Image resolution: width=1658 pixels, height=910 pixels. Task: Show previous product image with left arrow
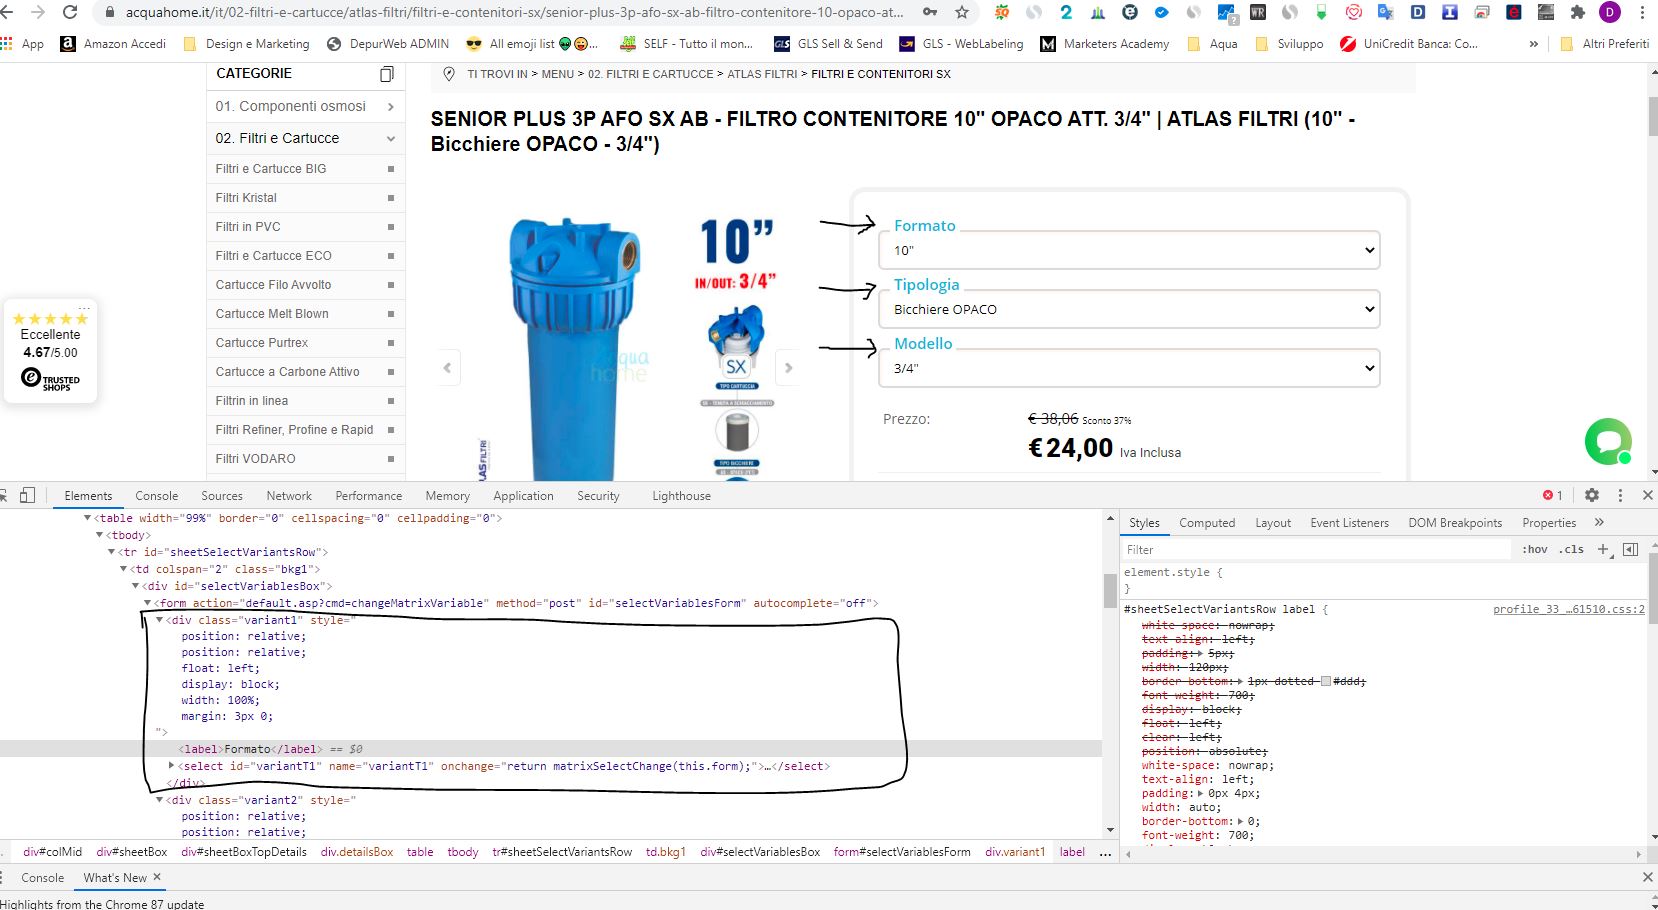pos(447,368)
